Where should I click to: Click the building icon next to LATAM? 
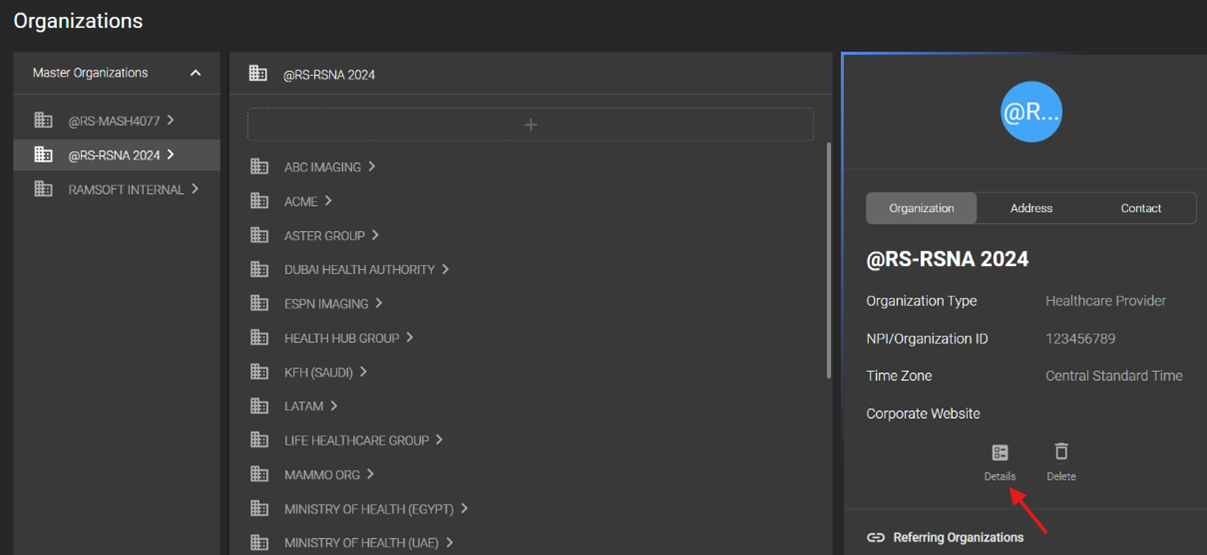[x=260, y=406]
